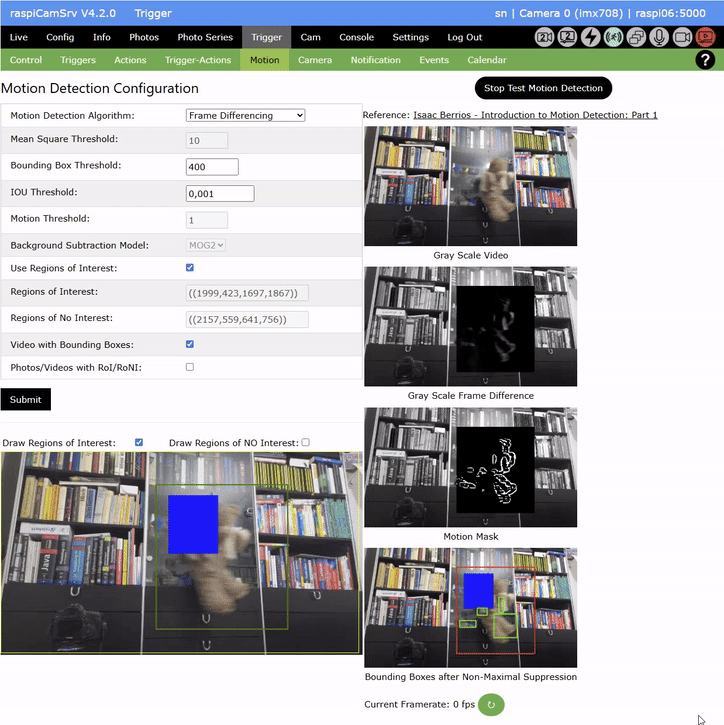Click the Gray Scale Video preview
724x725 pixels.
click(x=471, y=186)
